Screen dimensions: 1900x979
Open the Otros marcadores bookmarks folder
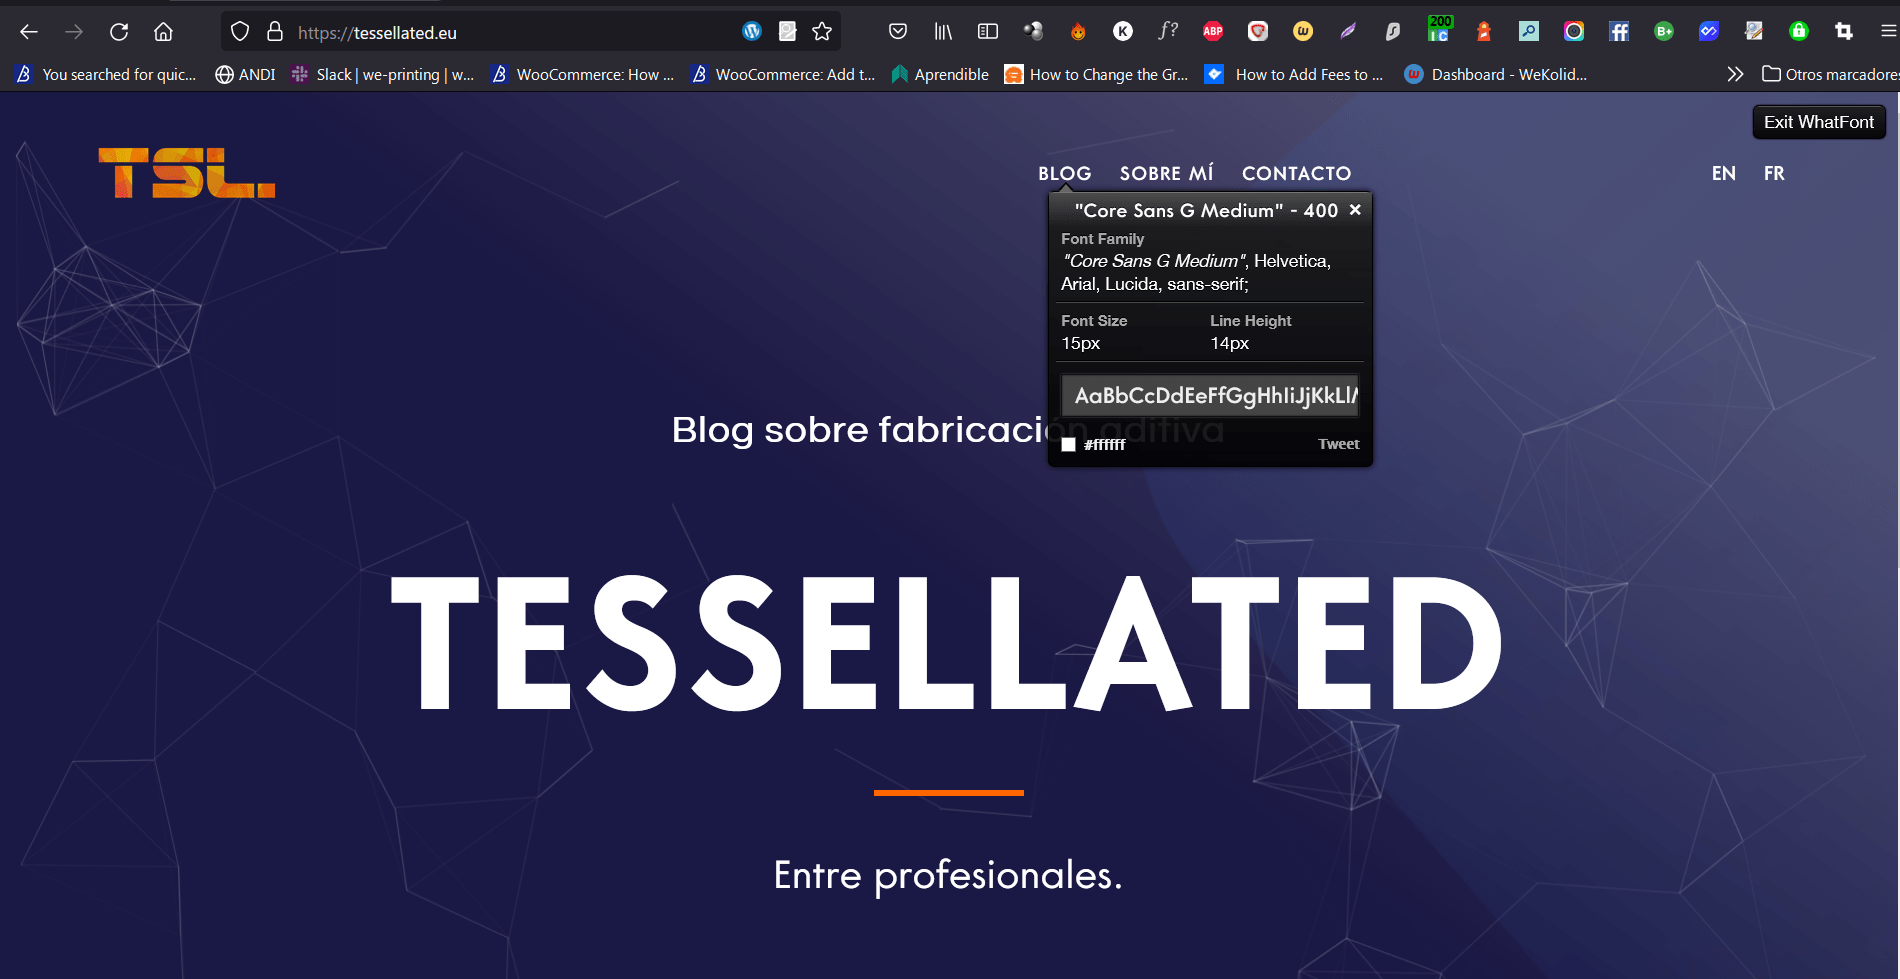(x=1830, y=74)
